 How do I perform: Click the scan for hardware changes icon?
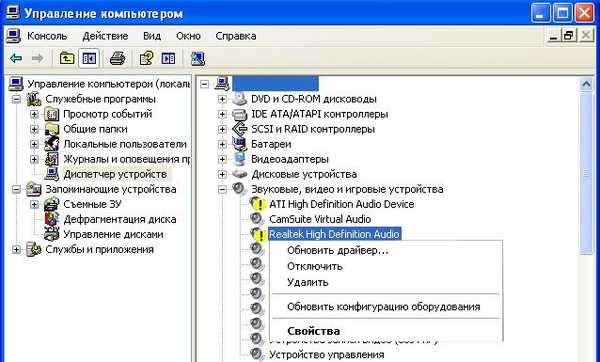198,59
